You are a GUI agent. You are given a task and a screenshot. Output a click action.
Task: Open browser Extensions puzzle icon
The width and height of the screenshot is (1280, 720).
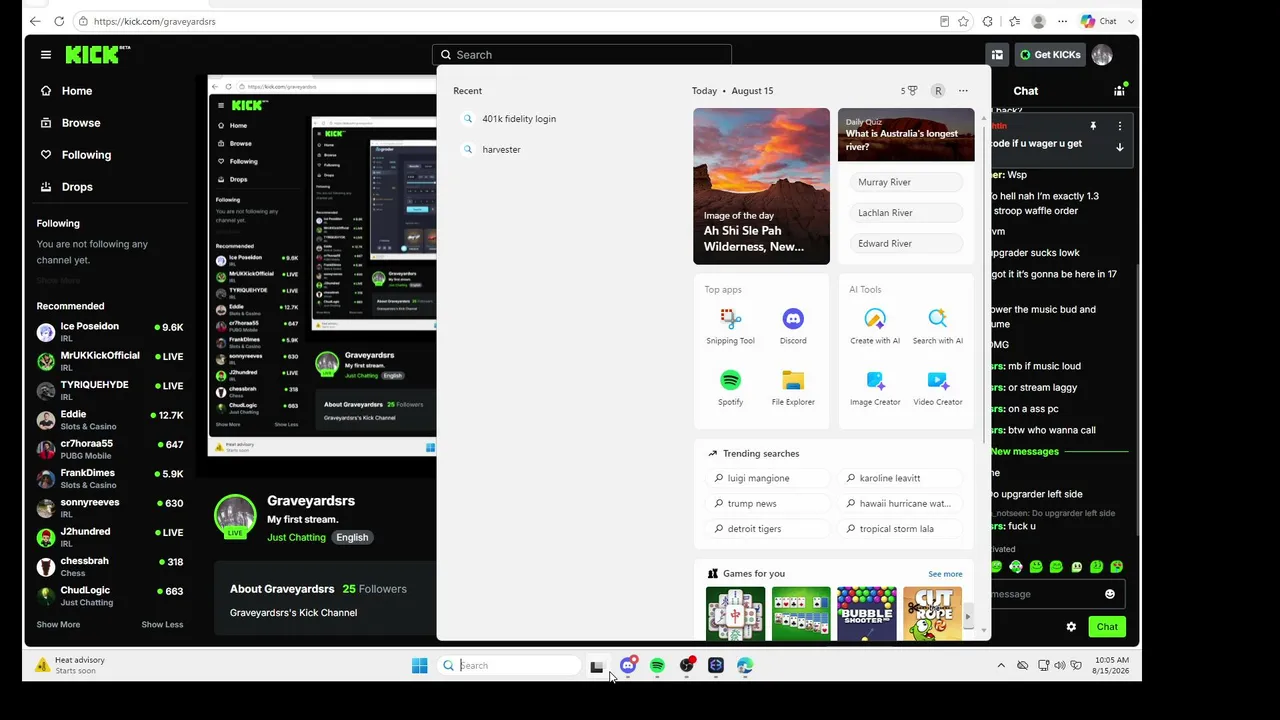pyautogui.click(x=988, y=21)
